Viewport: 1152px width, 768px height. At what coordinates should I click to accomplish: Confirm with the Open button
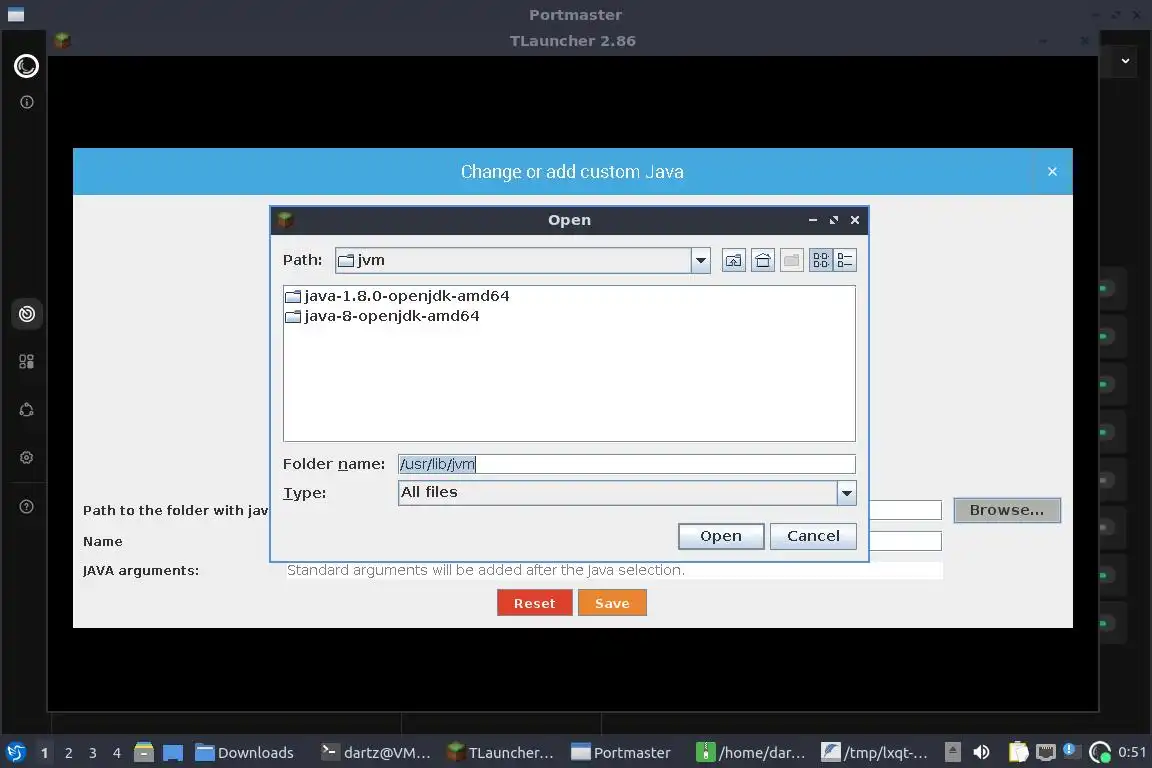(x=721, y=536)
